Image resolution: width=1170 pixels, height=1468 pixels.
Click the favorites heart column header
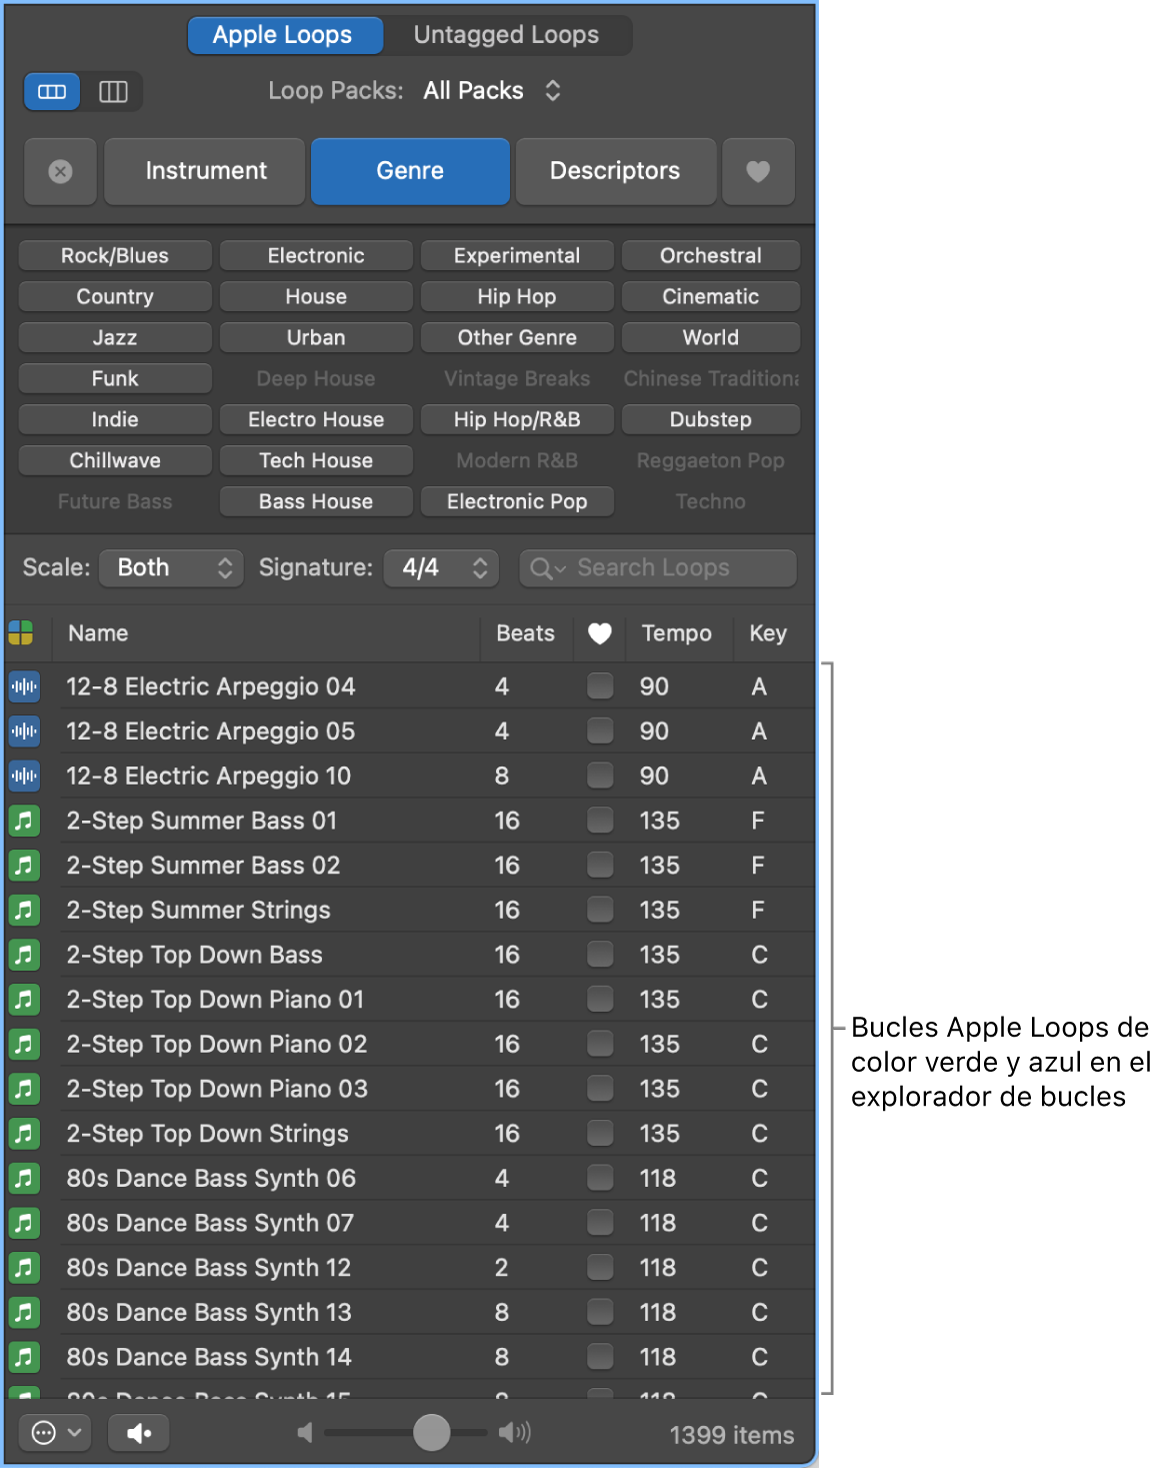click(599, 633)
